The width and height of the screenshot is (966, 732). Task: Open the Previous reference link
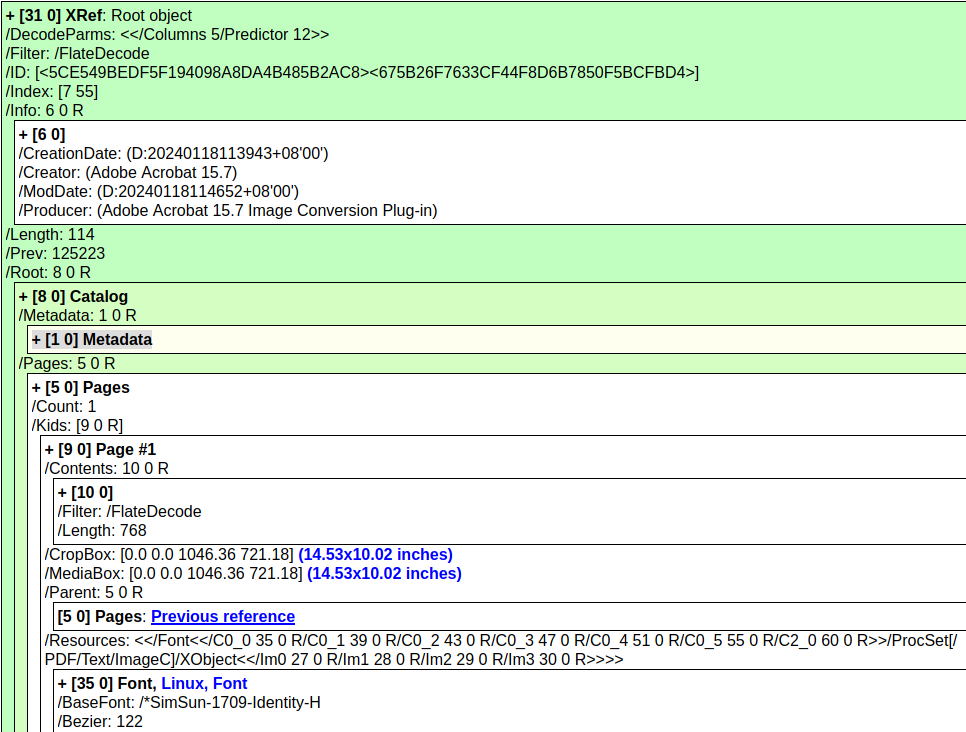coord(222,617)
